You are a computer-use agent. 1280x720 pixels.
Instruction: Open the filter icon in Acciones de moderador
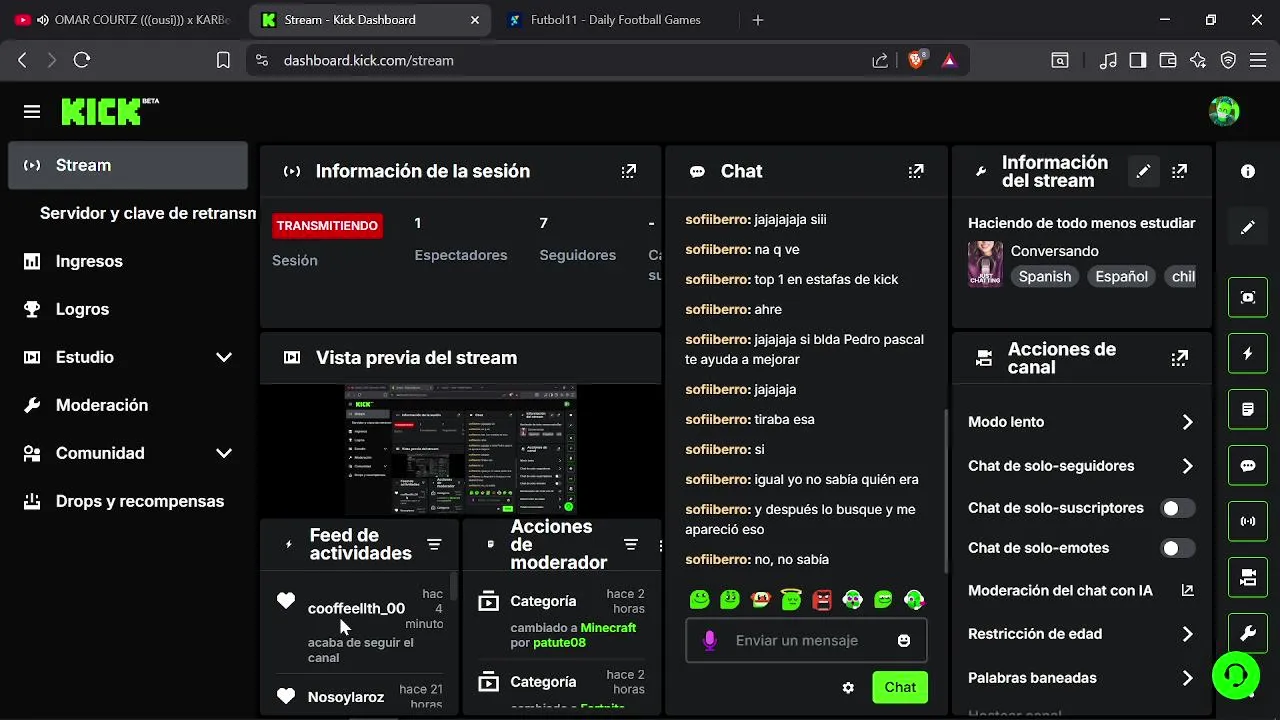(x=631, y=544)
